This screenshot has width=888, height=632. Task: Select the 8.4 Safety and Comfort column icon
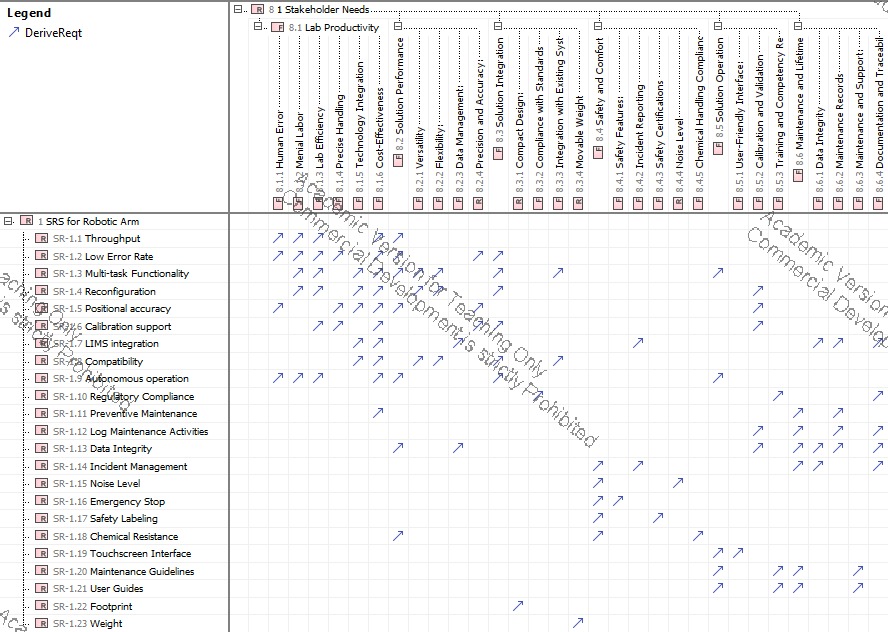click(597, 152)
